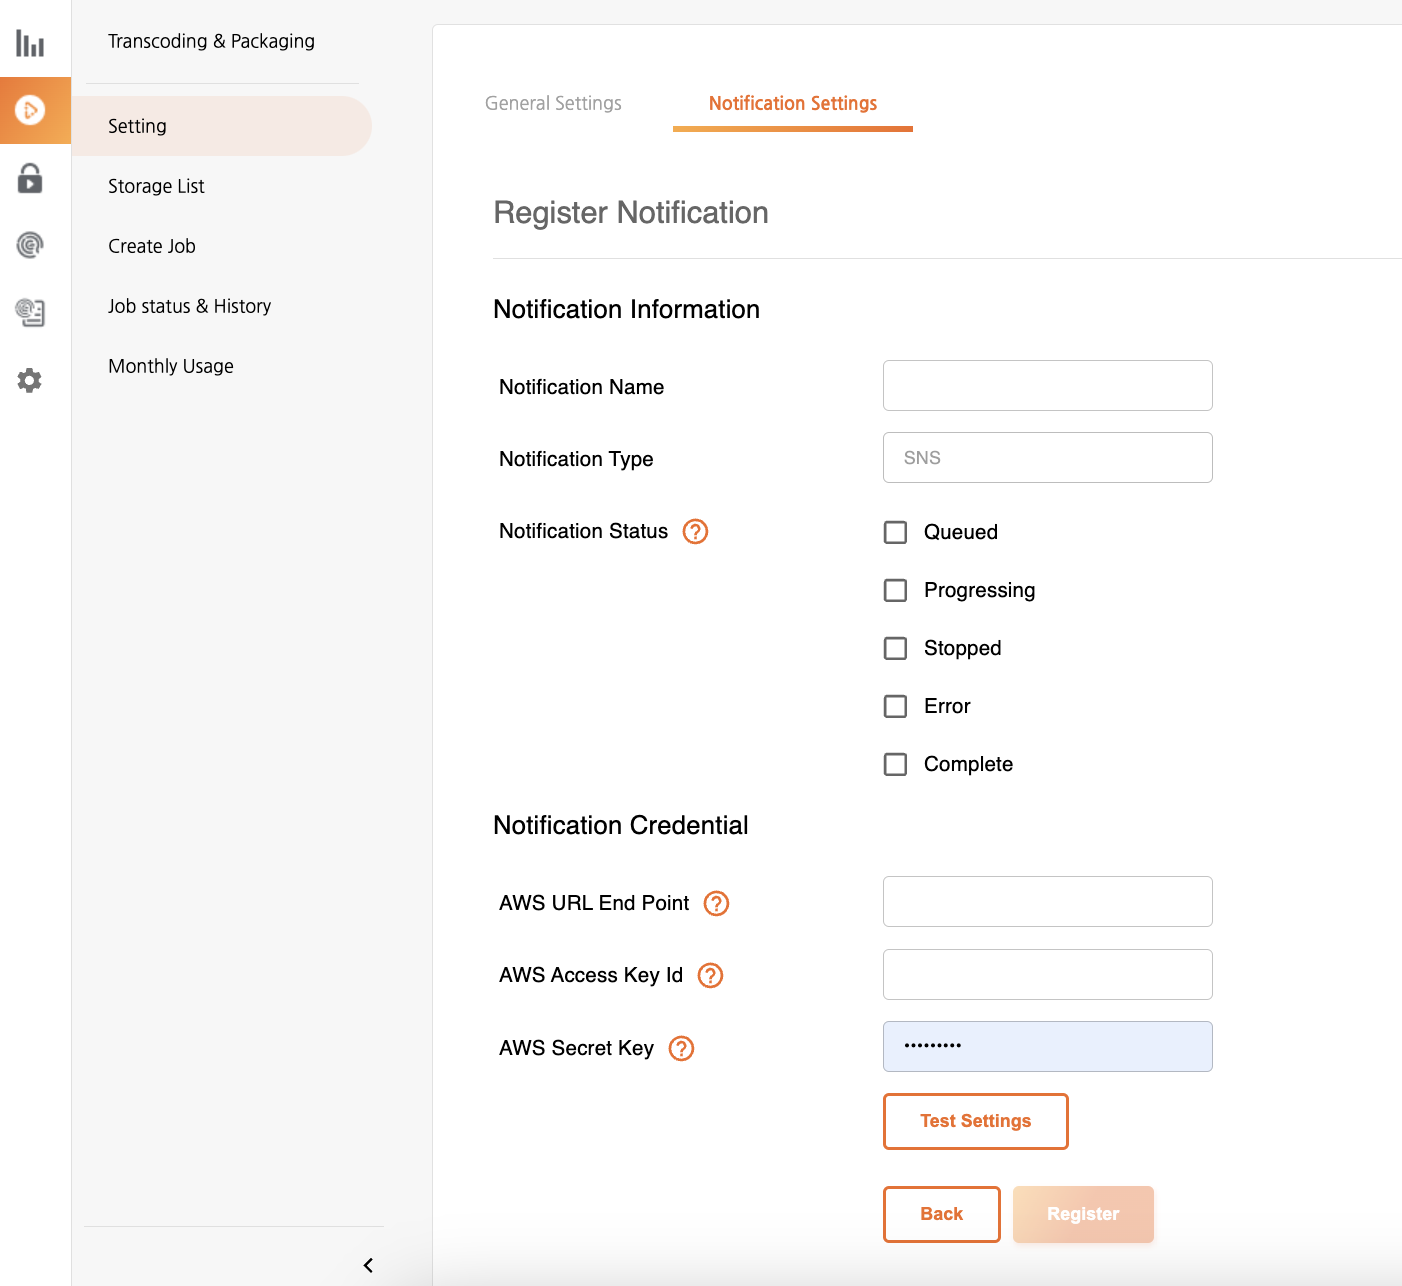Tick the Complete status checkbox

pyautogui.click(x=895, y=764)
